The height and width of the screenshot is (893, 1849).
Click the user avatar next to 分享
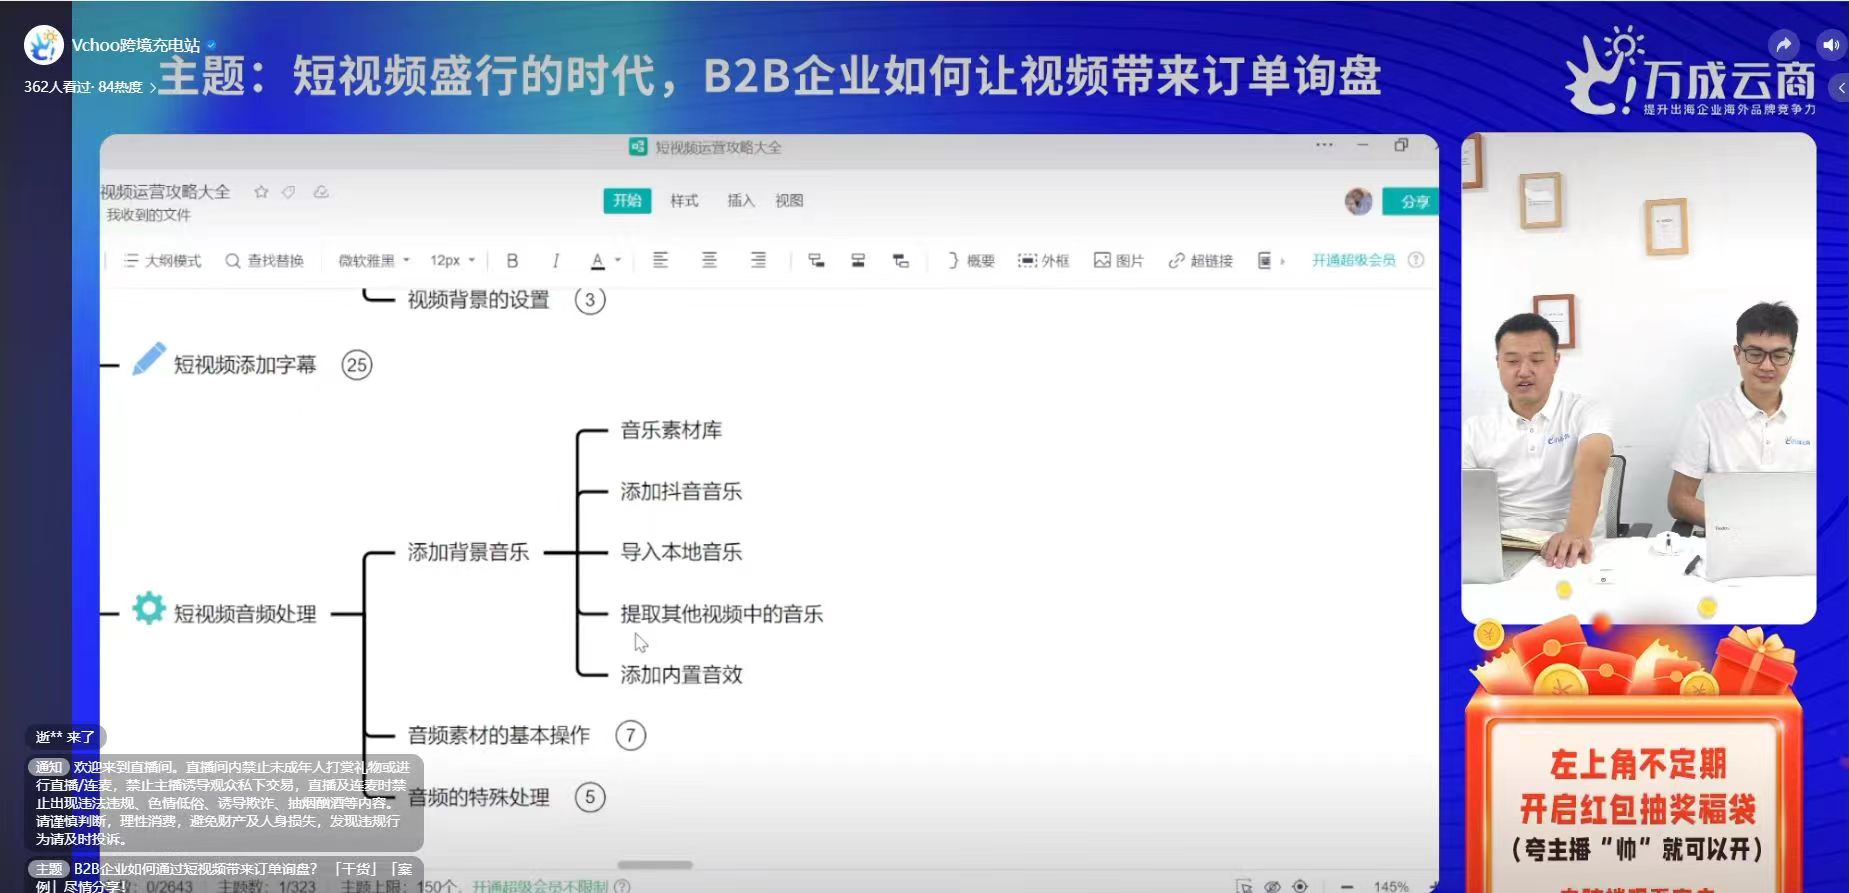click(x=1358, y=201)
